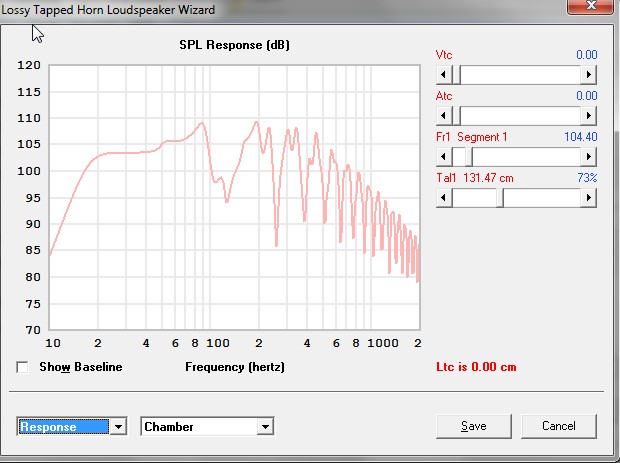The image size is (620, 463).
Task: Click the Tal1 percentage 73%
Action: 587,178
